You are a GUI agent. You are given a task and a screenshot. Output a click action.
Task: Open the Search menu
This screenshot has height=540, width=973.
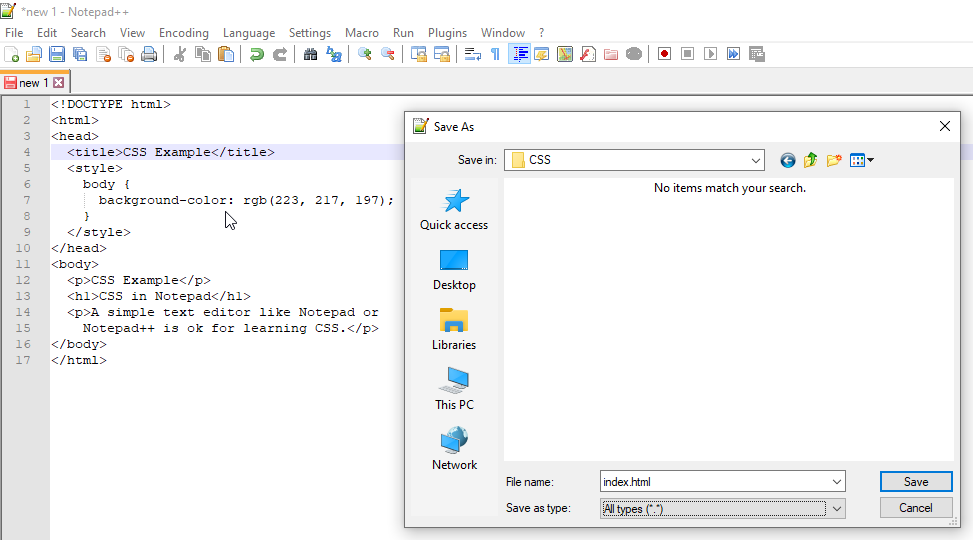coord(88,33)
